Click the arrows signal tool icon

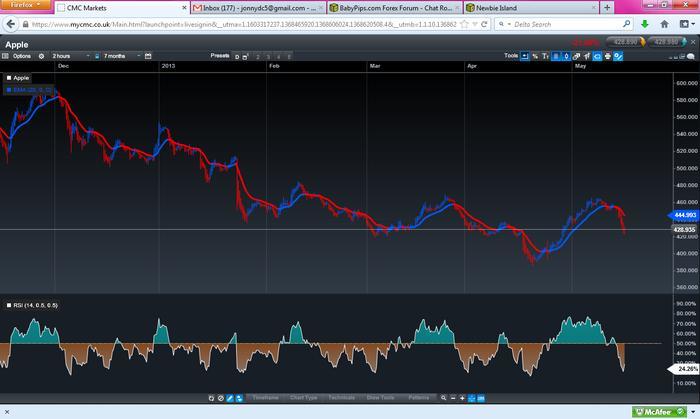[x=587, y=56]
